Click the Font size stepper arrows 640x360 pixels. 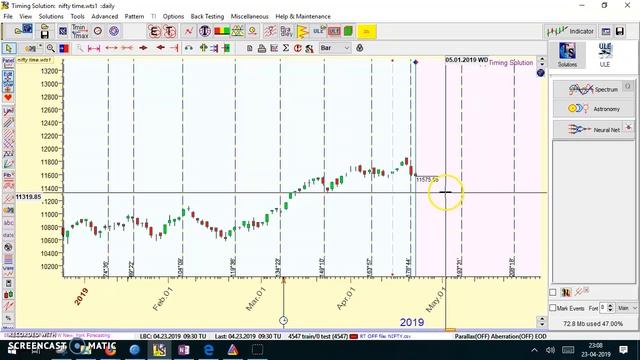[x=610, y=308]
